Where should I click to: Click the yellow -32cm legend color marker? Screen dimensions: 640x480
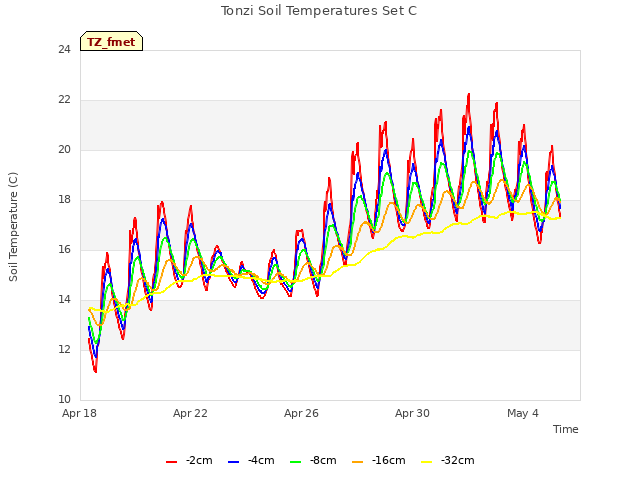point(426,462)
